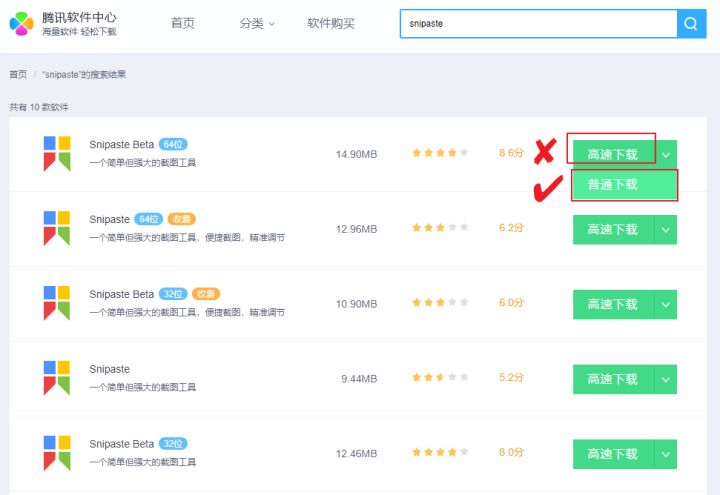The image size is (720, 495).
Task: Expand download options arrow for 12.46MB row
Action: [x=666, y=454]
